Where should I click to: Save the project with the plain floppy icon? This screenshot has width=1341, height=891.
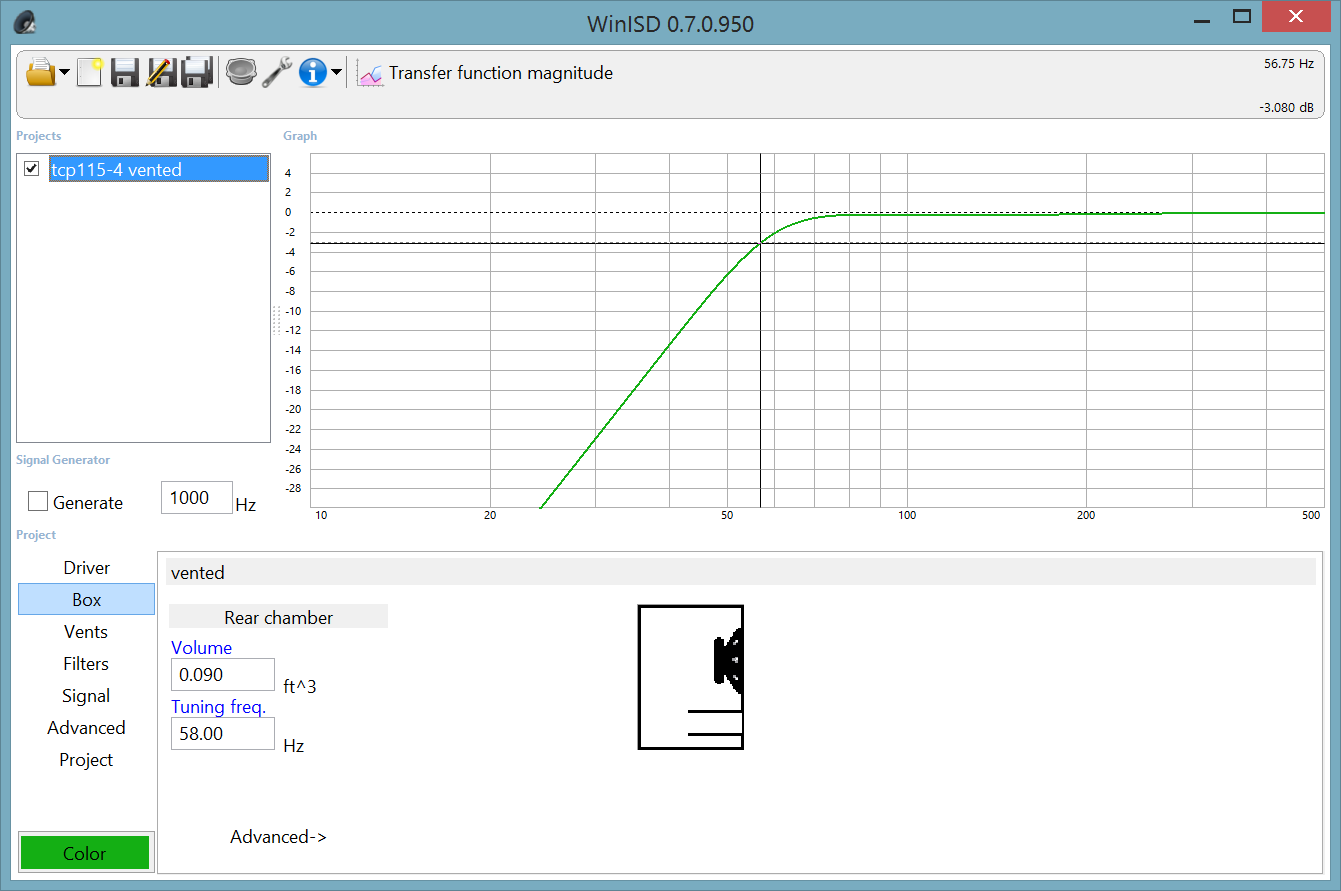click(x=125, y=72)
